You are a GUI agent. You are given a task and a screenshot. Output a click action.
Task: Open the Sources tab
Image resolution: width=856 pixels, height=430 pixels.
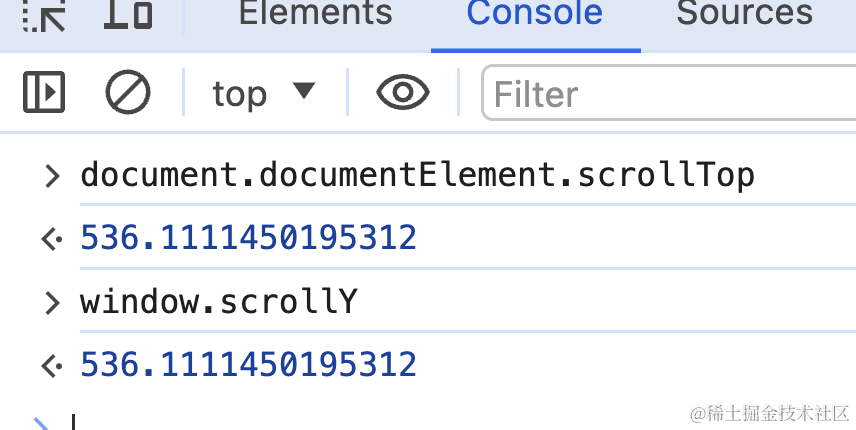tap(743, 14)
